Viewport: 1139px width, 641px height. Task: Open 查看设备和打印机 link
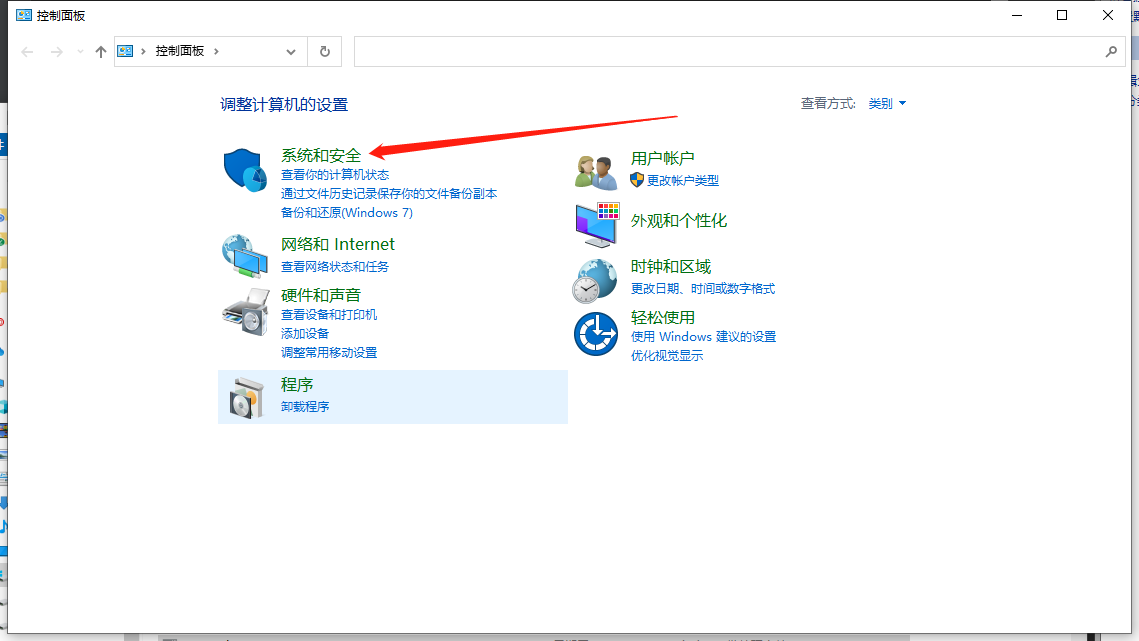coord(329,315)
